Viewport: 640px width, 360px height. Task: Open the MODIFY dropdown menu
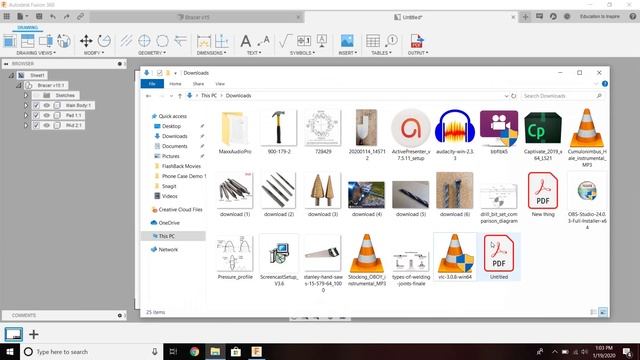(93, 53)
